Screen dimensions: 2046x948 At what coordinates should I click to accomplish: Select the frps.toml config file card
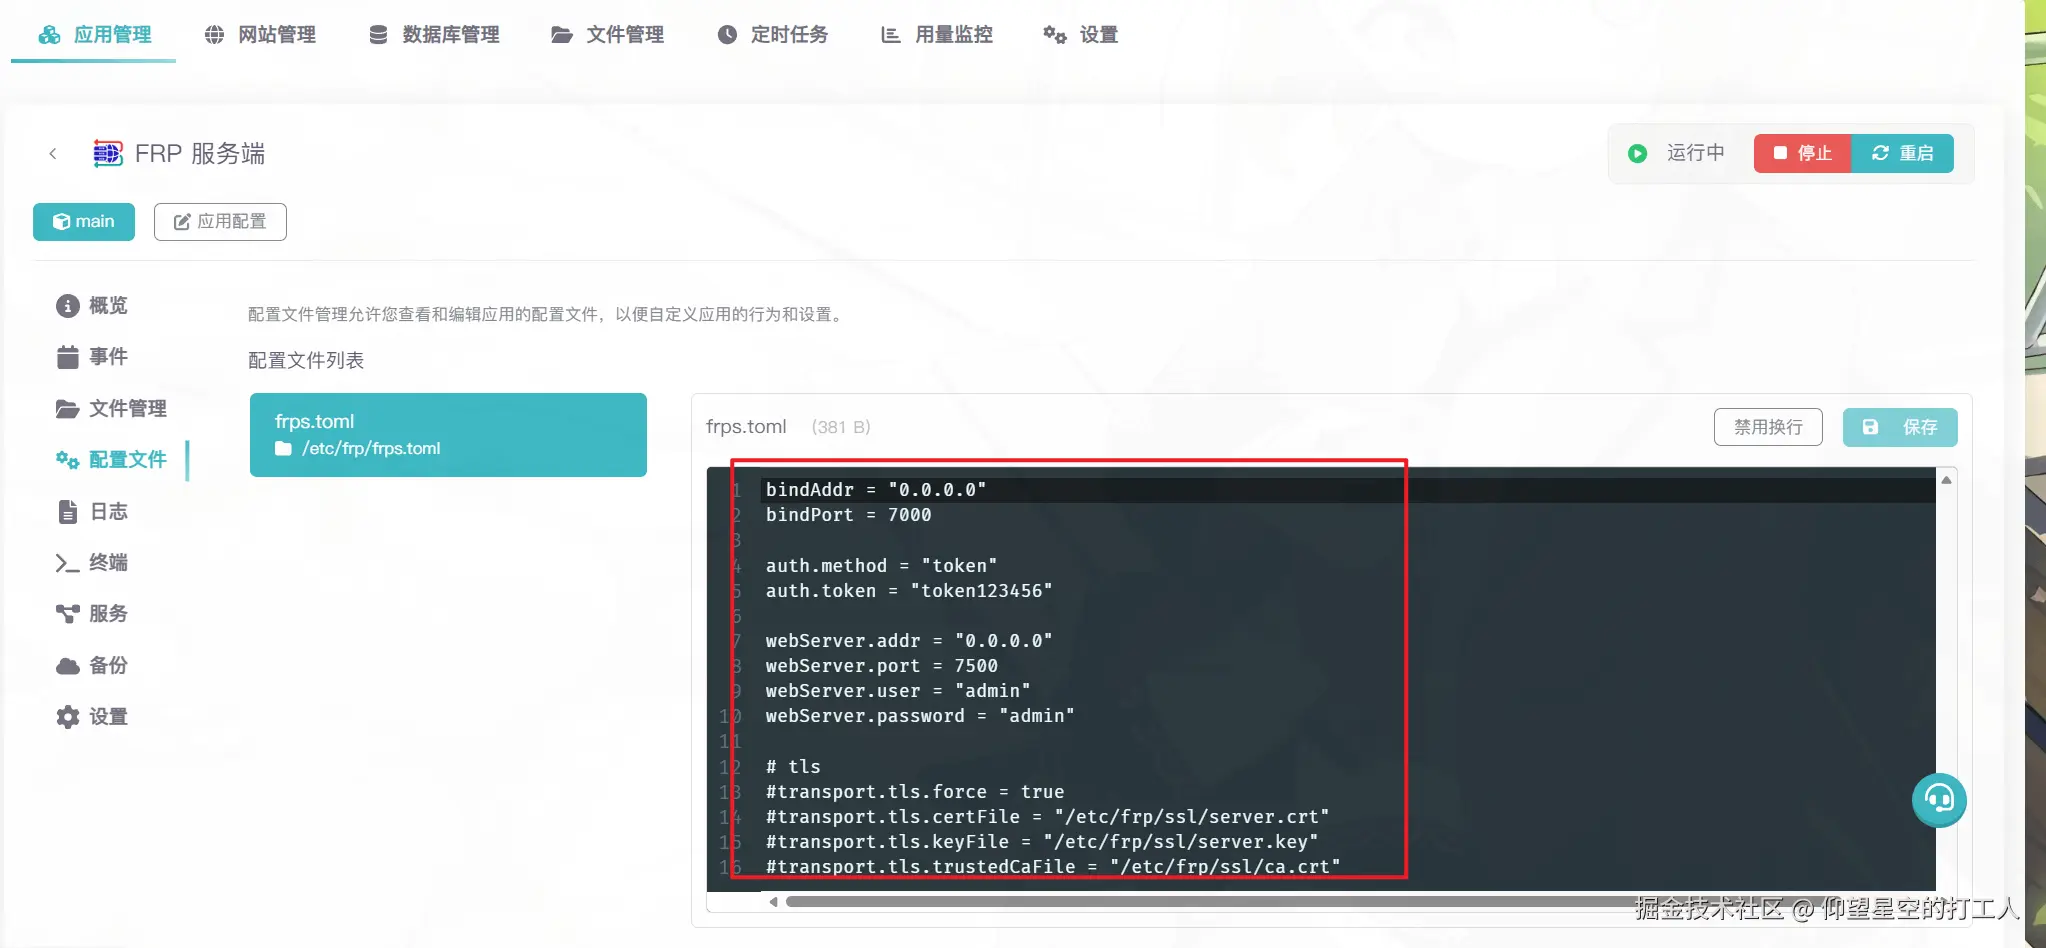448,435
